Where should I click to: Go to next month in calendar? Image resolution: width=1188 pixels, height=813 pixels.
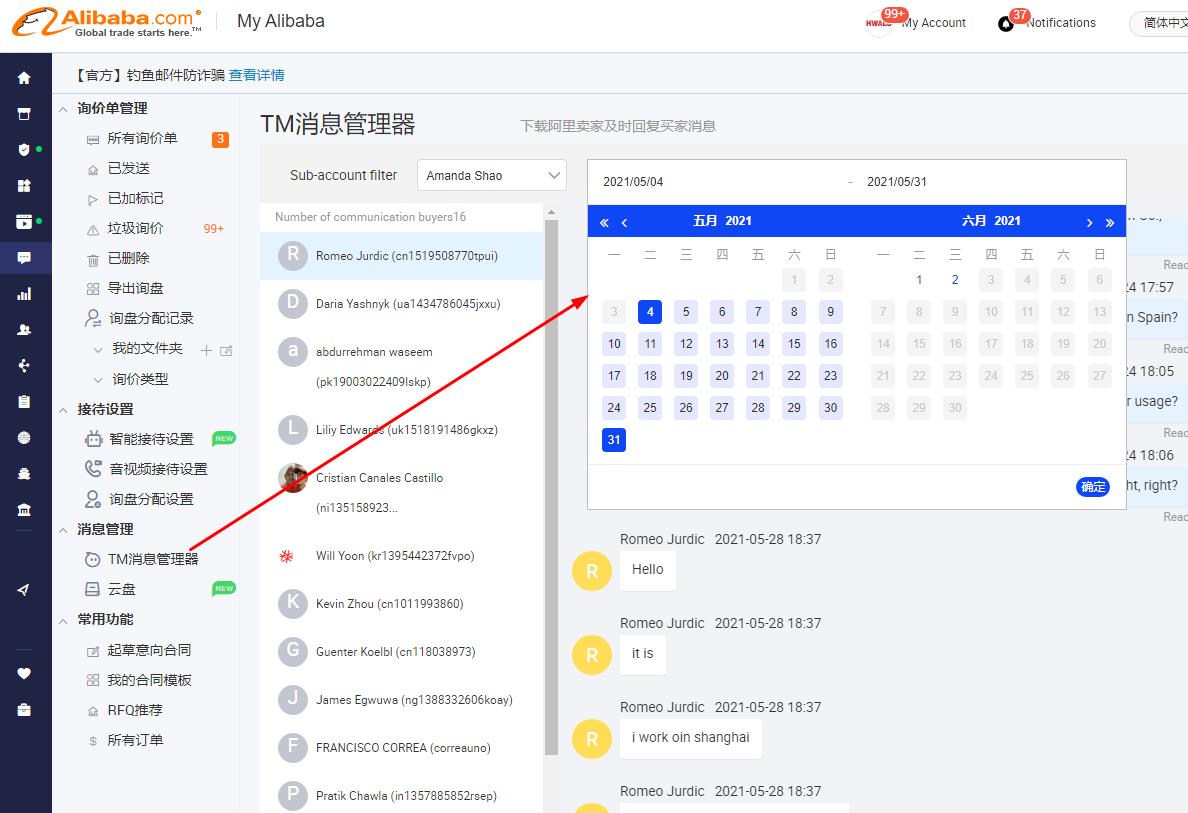[x=1090, y=222]
